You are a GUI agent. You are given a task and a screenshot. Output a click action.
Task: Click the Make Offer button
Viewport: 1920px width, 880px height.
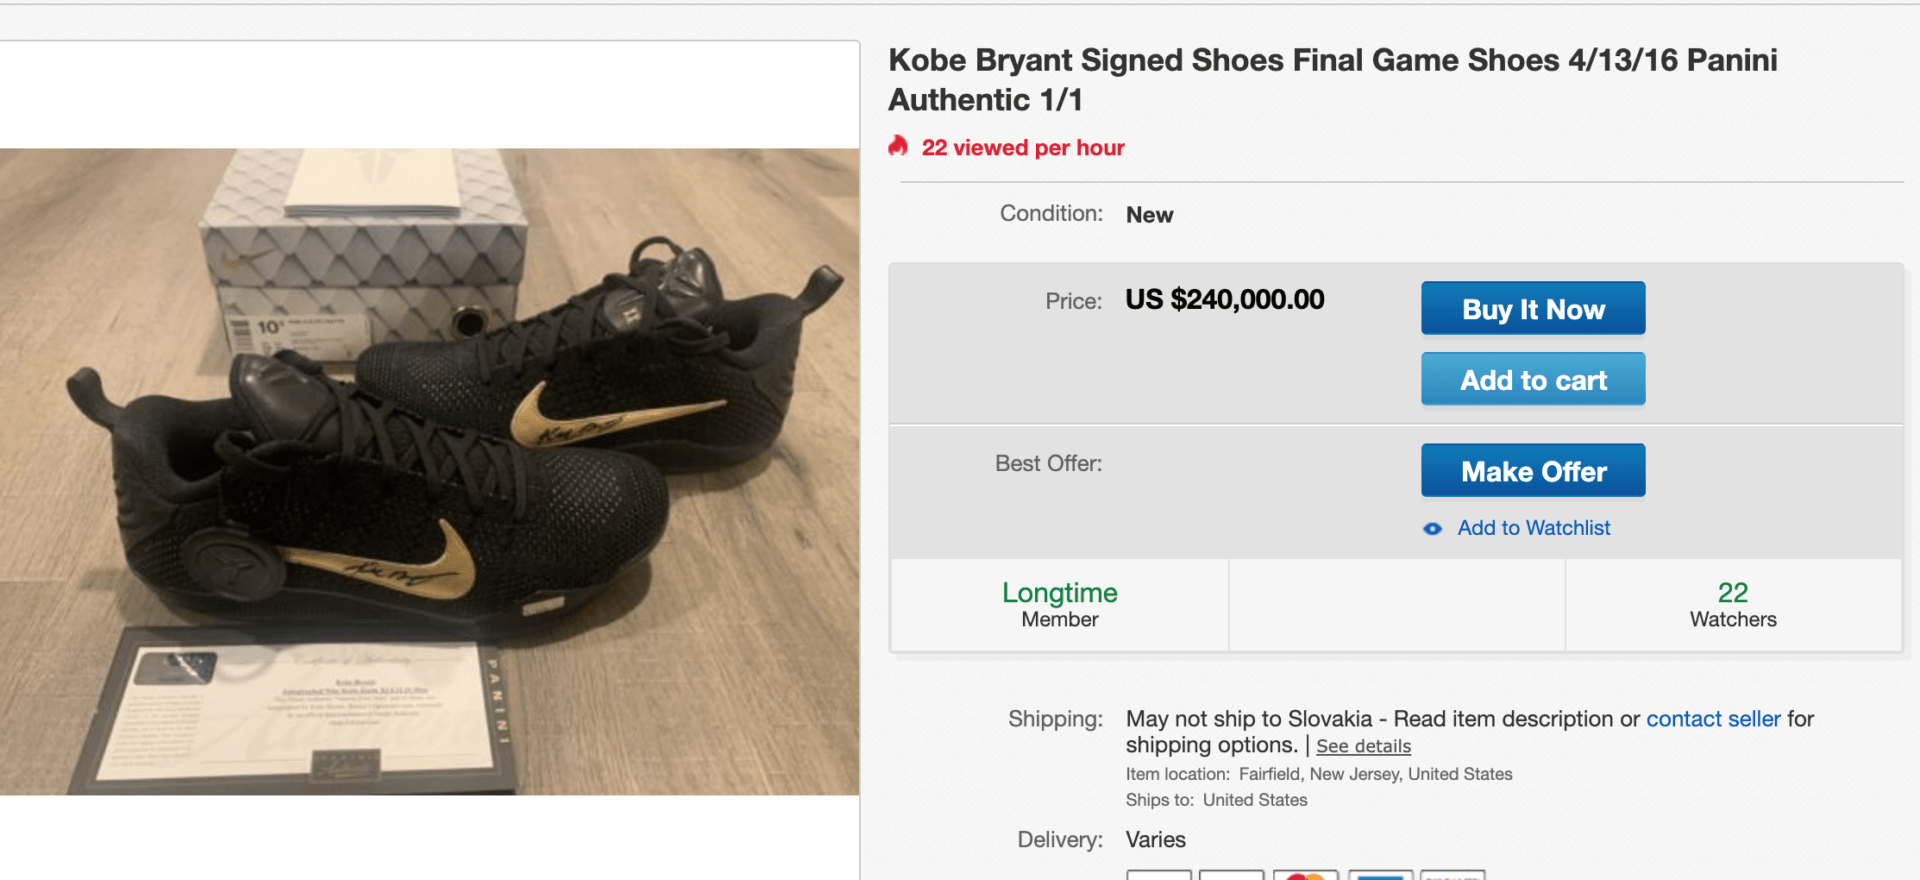point(1532,471)
